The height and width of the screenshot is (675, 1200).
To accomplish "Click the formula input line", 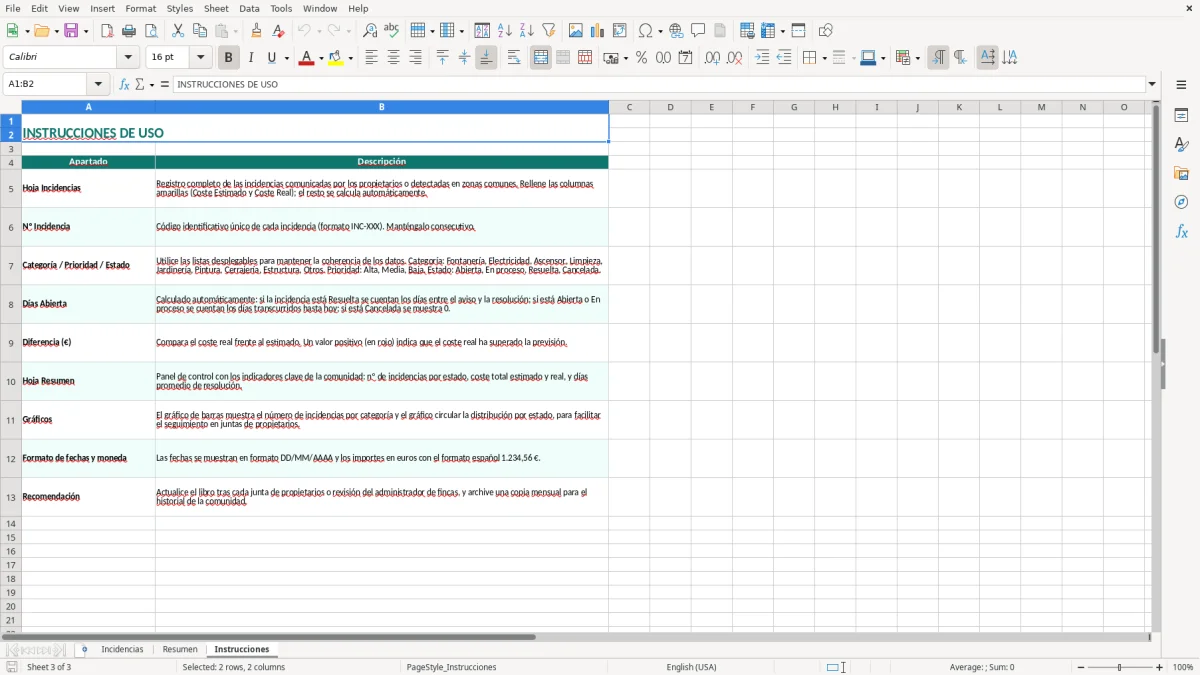I will tap(659, 85).
